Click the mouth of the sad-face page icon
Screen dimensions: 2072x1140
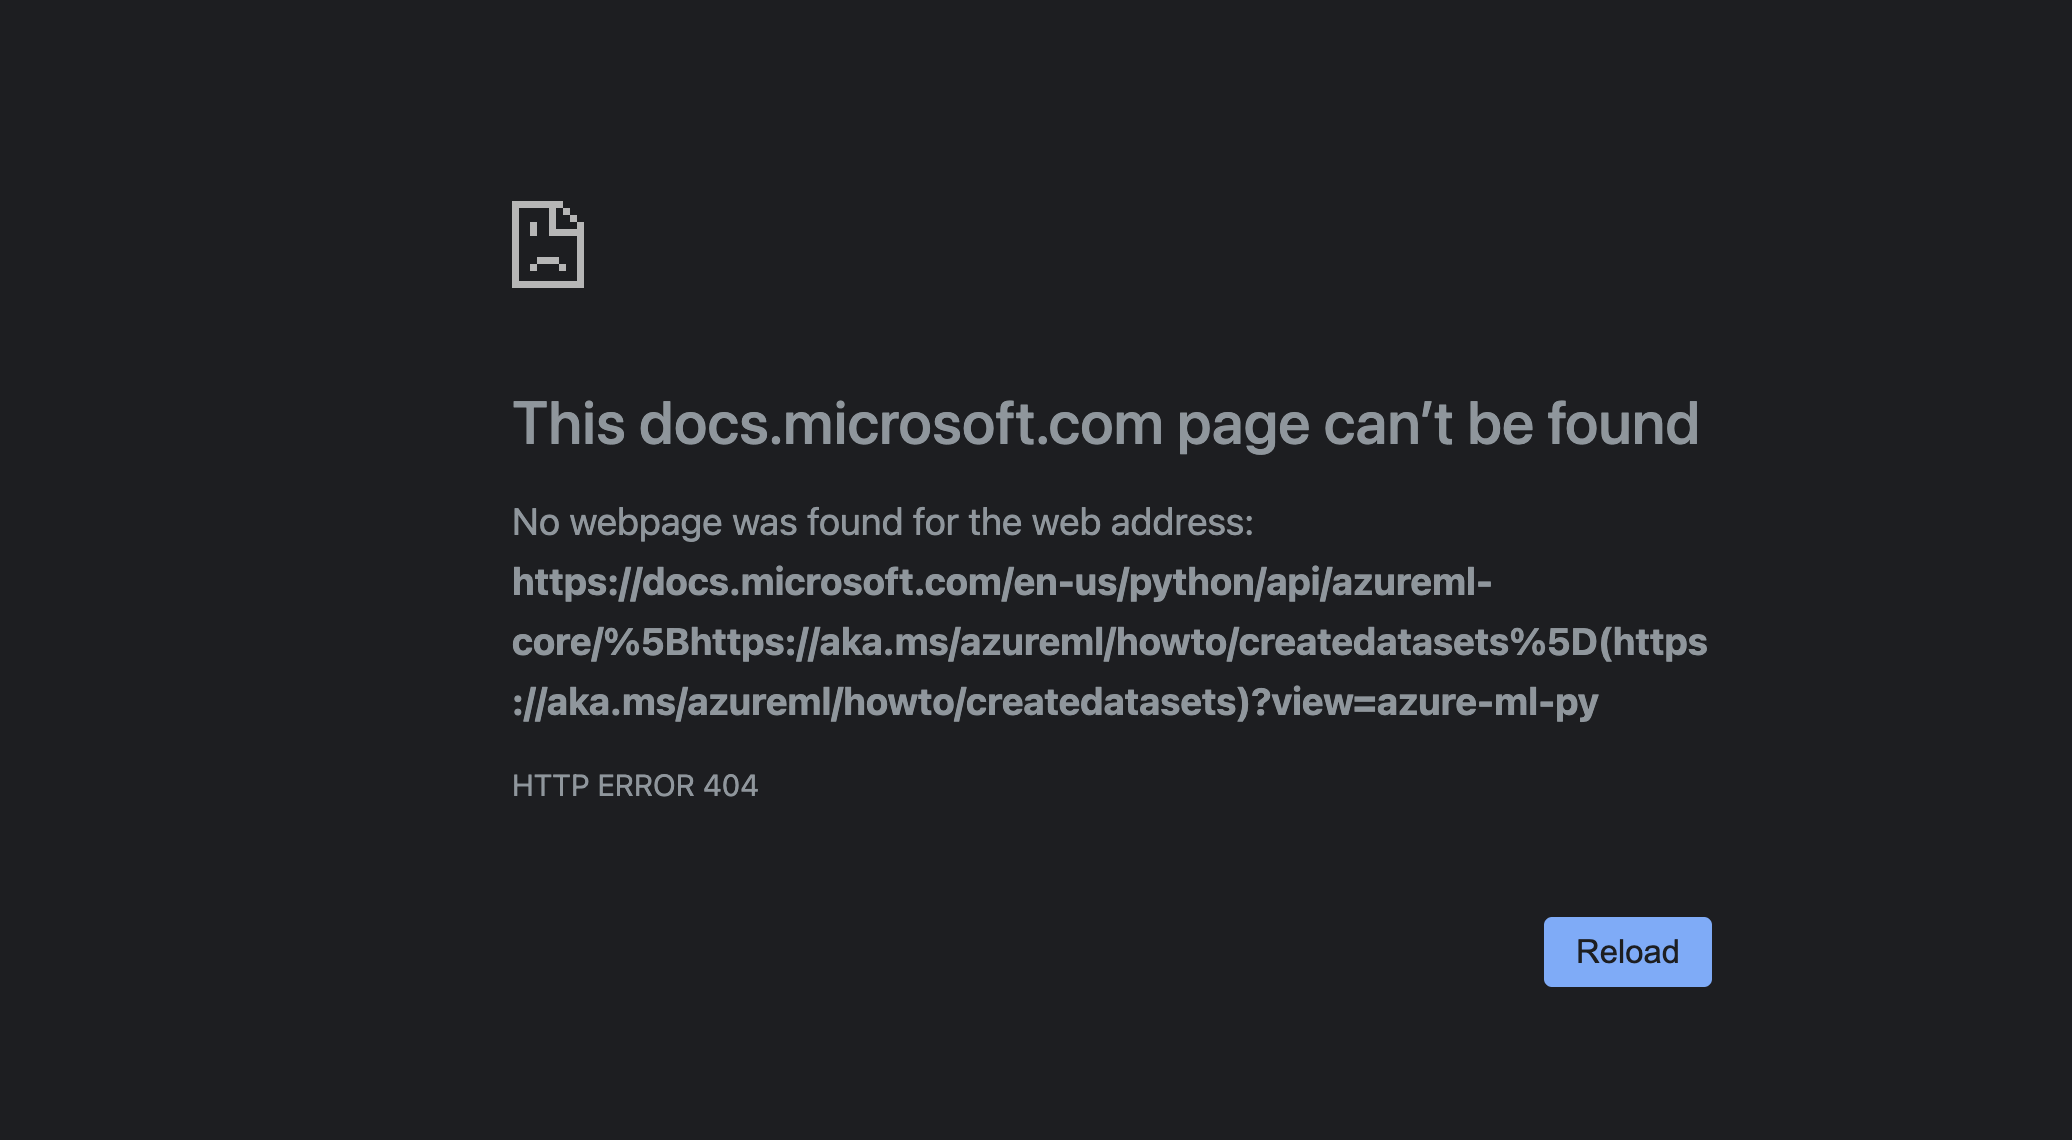(x=546, y=261)
